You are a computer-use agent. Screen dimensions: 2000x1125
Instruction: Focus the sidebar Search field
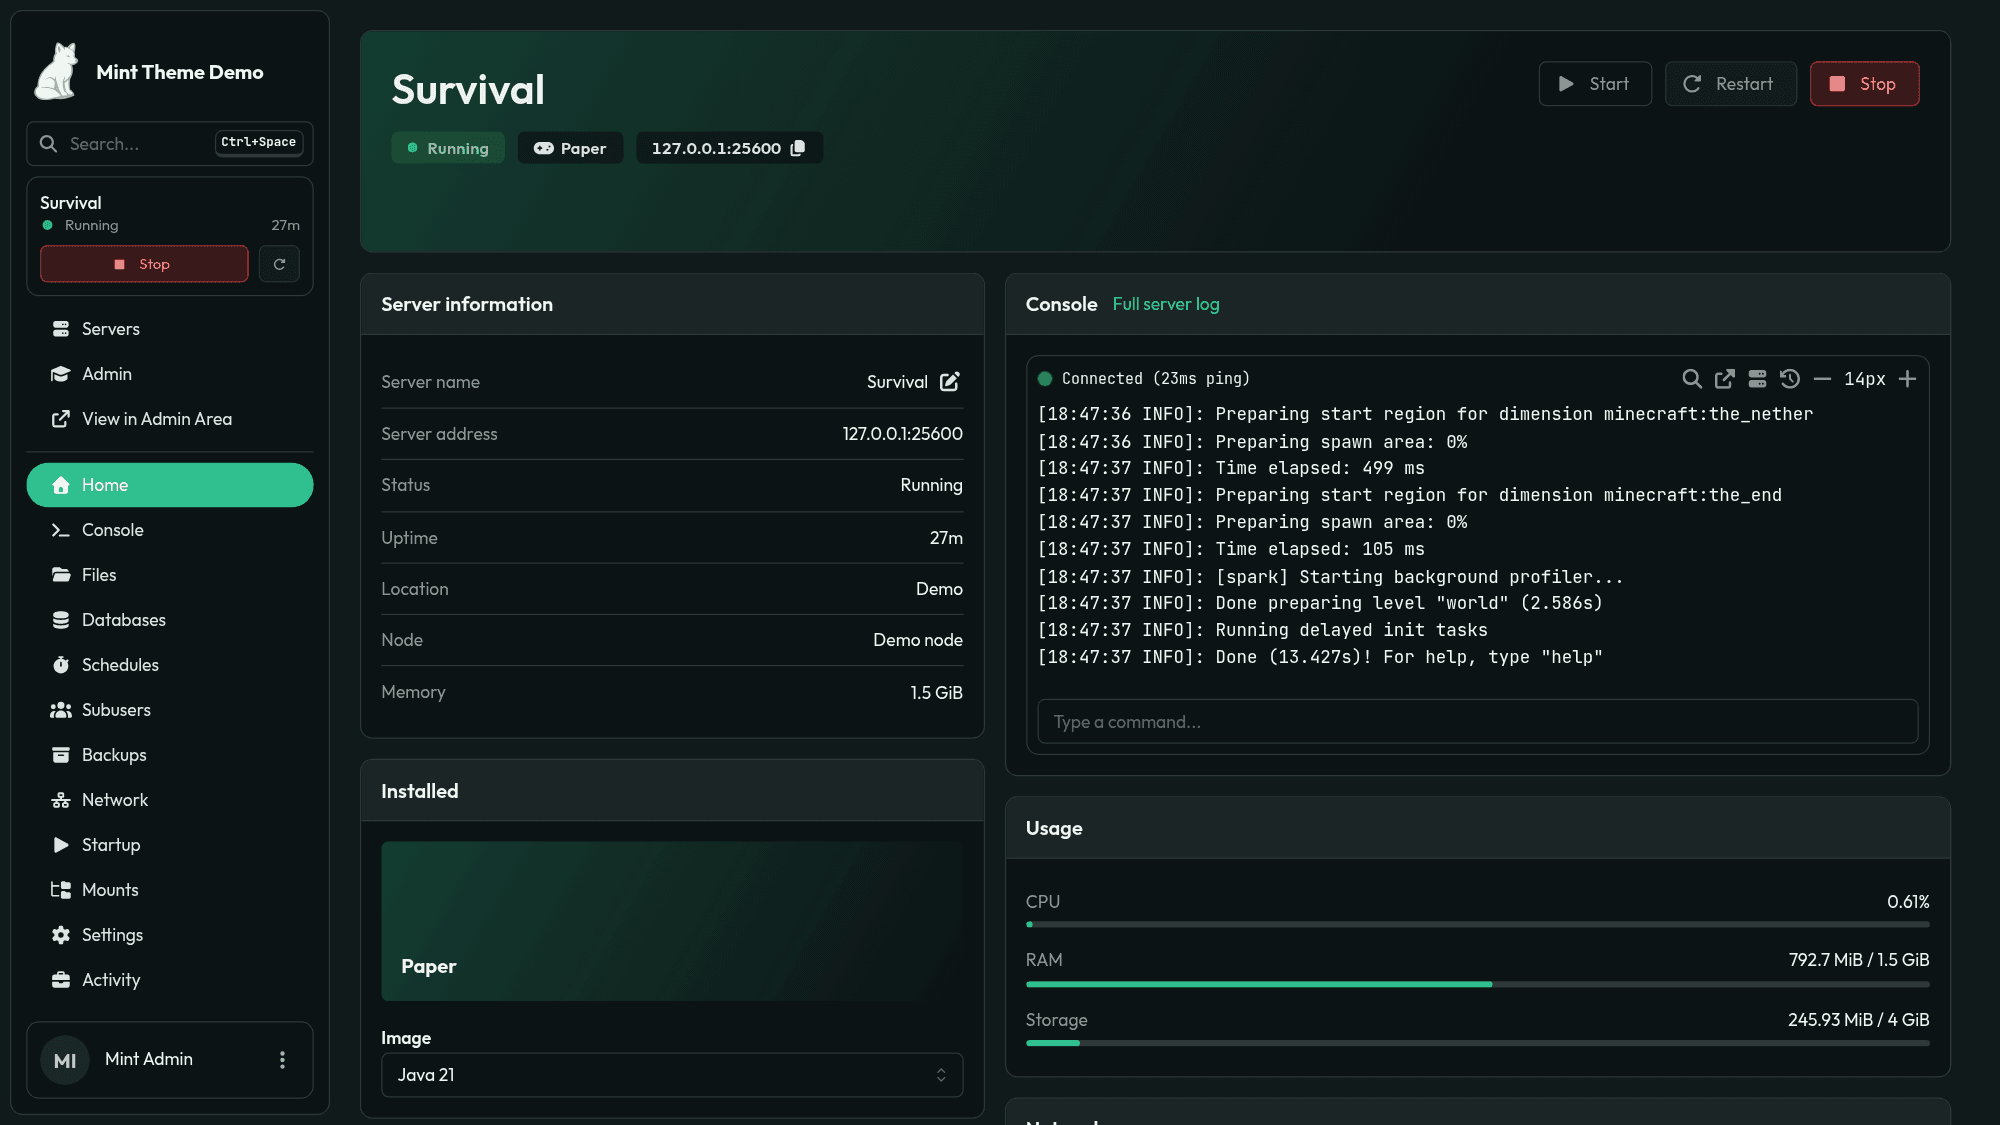point(170,144)
